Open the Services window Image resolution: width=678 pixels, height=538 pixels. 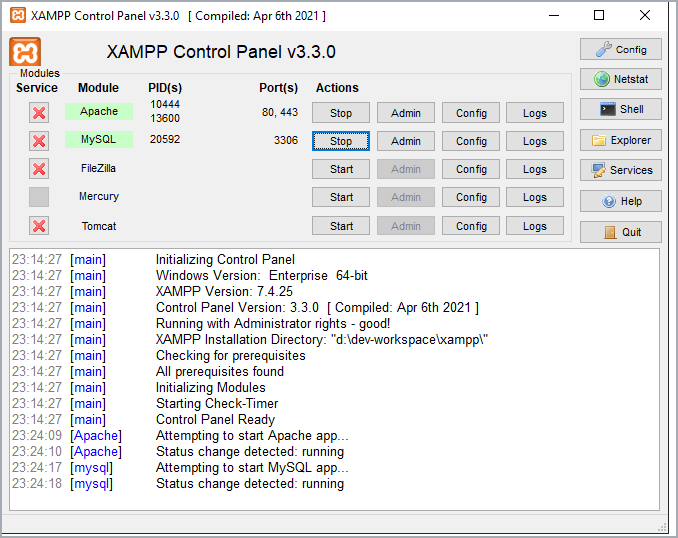[x=620, y=170]
